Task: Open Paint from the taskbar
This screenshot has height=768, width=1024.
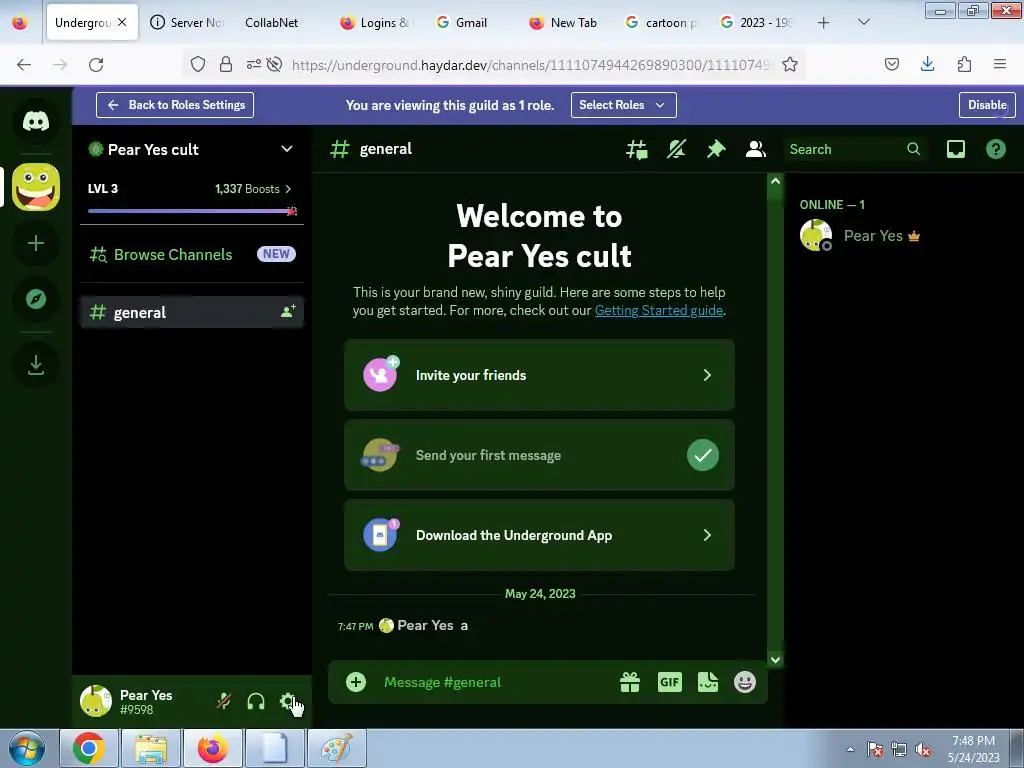Action: pos(337,748)
